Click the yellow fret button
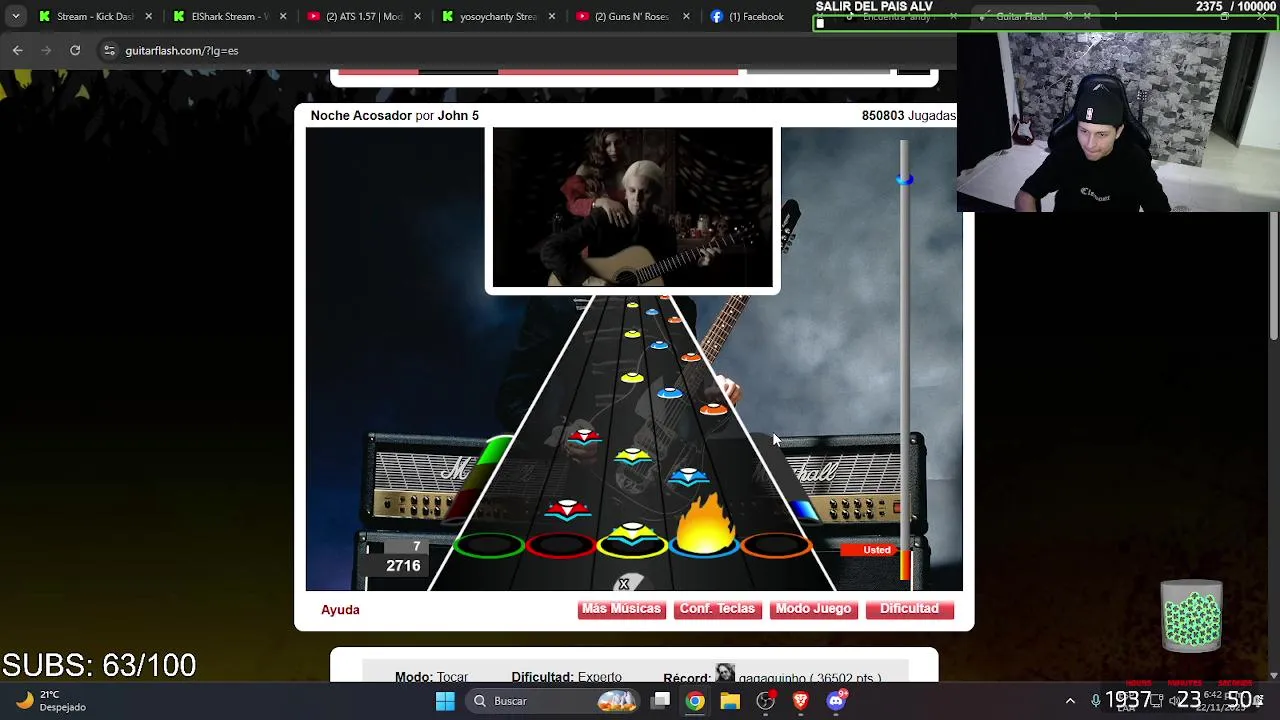Viewport: 1280px width, 720px height. [x=632, y=543]
